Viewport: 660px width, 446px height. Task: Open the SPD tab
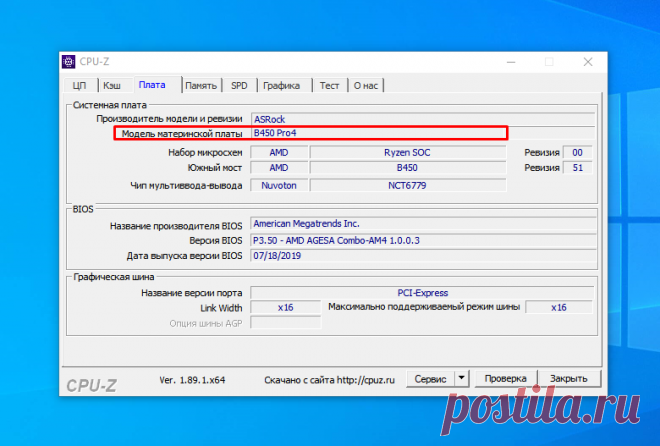pos(239,86)
